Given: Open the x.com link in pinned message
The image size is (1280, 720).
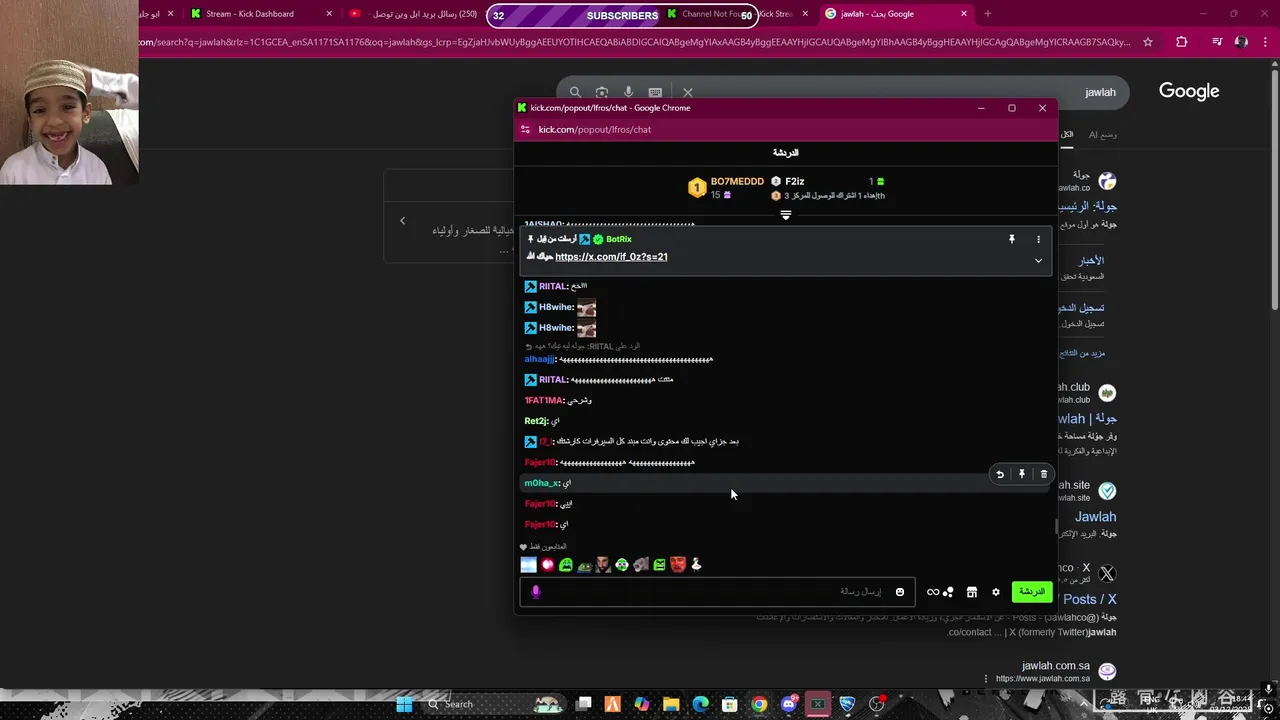Looking at the screenshot, I should [x=611, y=257].
